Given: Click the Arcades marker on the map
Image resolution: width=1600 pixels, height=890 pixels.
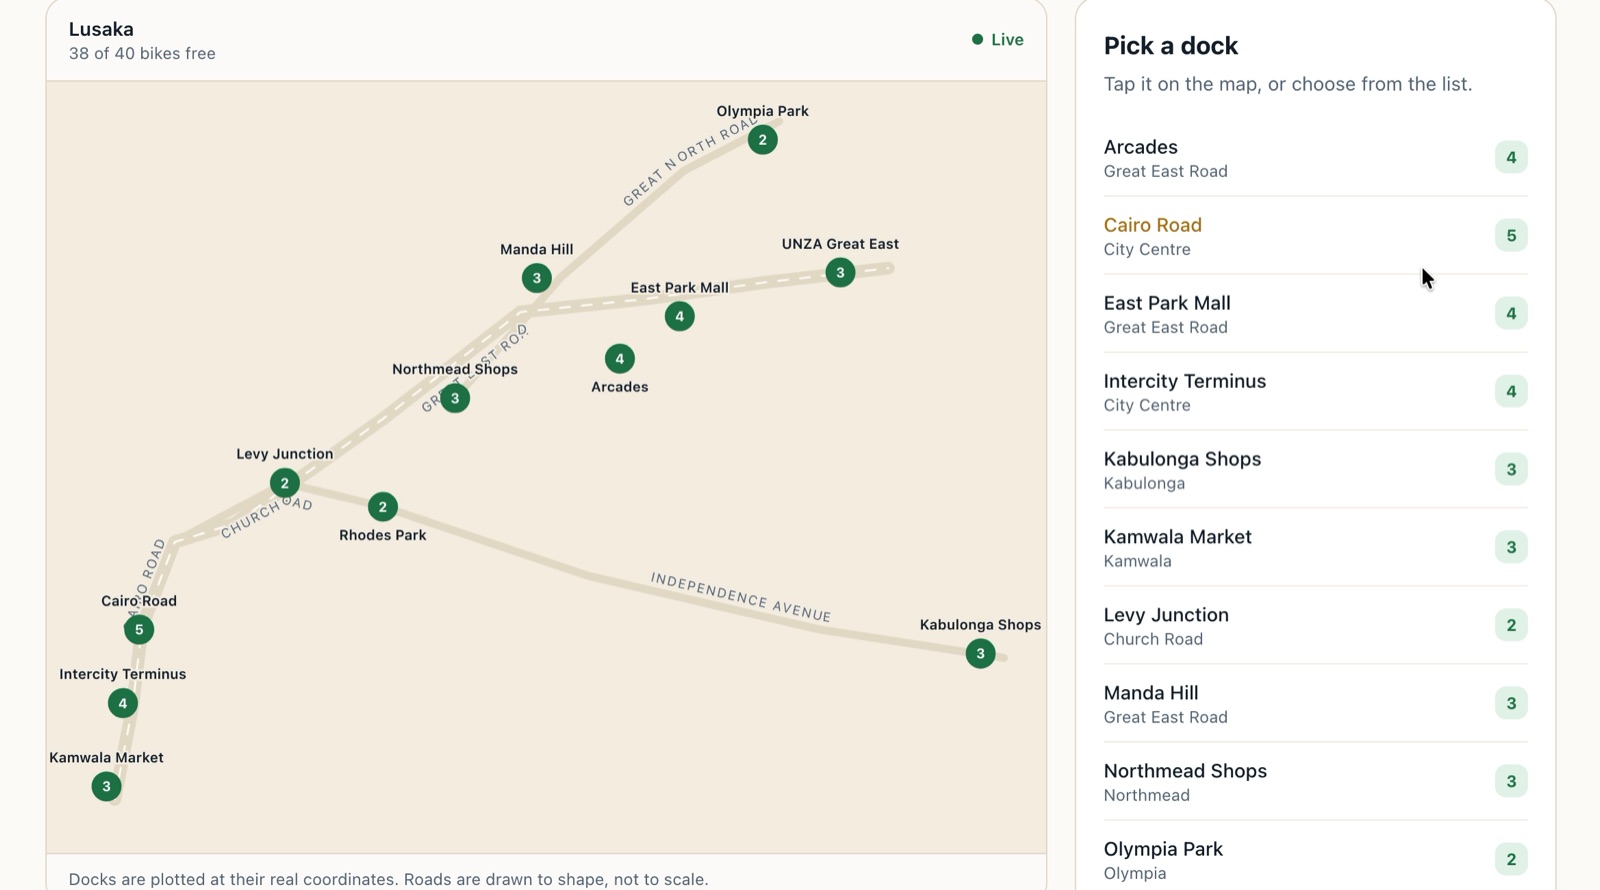Looking at the screenshot, I should point(619,358).
